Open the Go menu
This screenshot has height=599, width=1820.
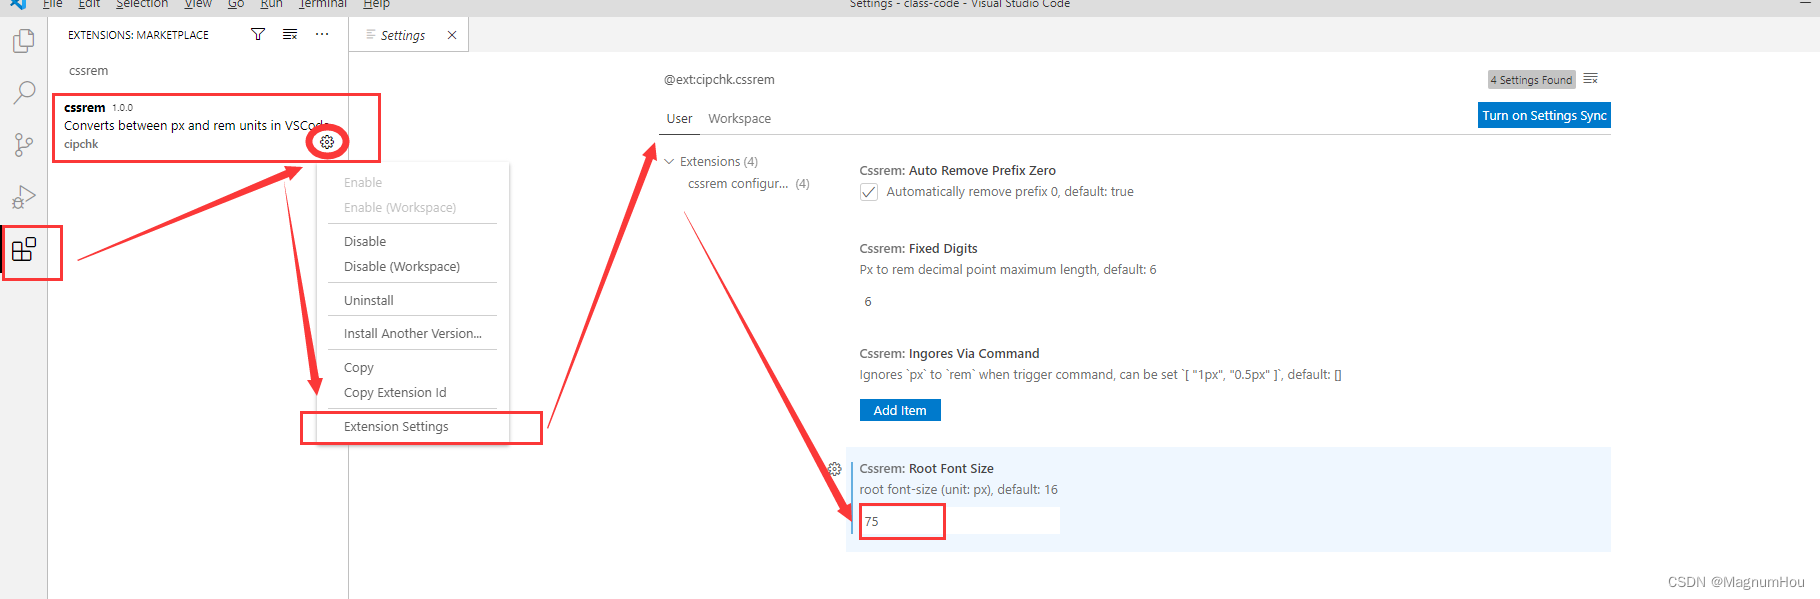click(236, 4)
